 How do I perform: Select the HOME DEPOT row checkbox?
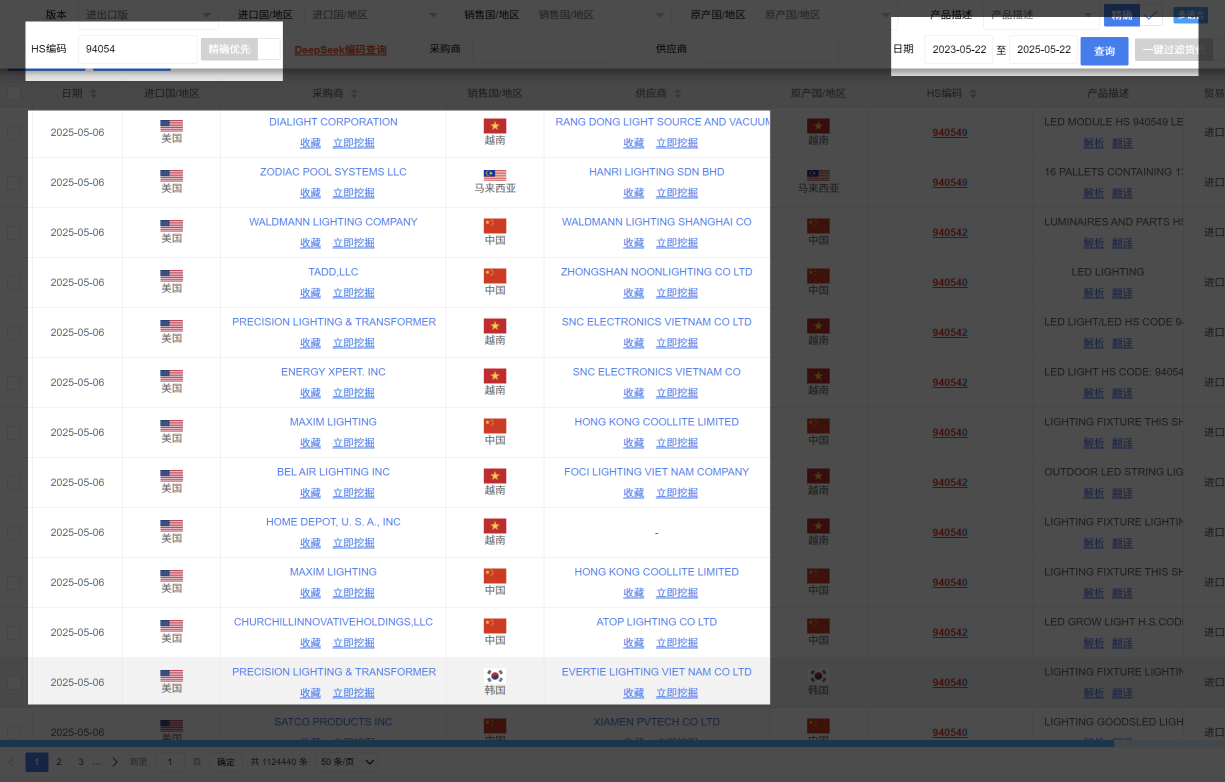click(x=14, y=532)
